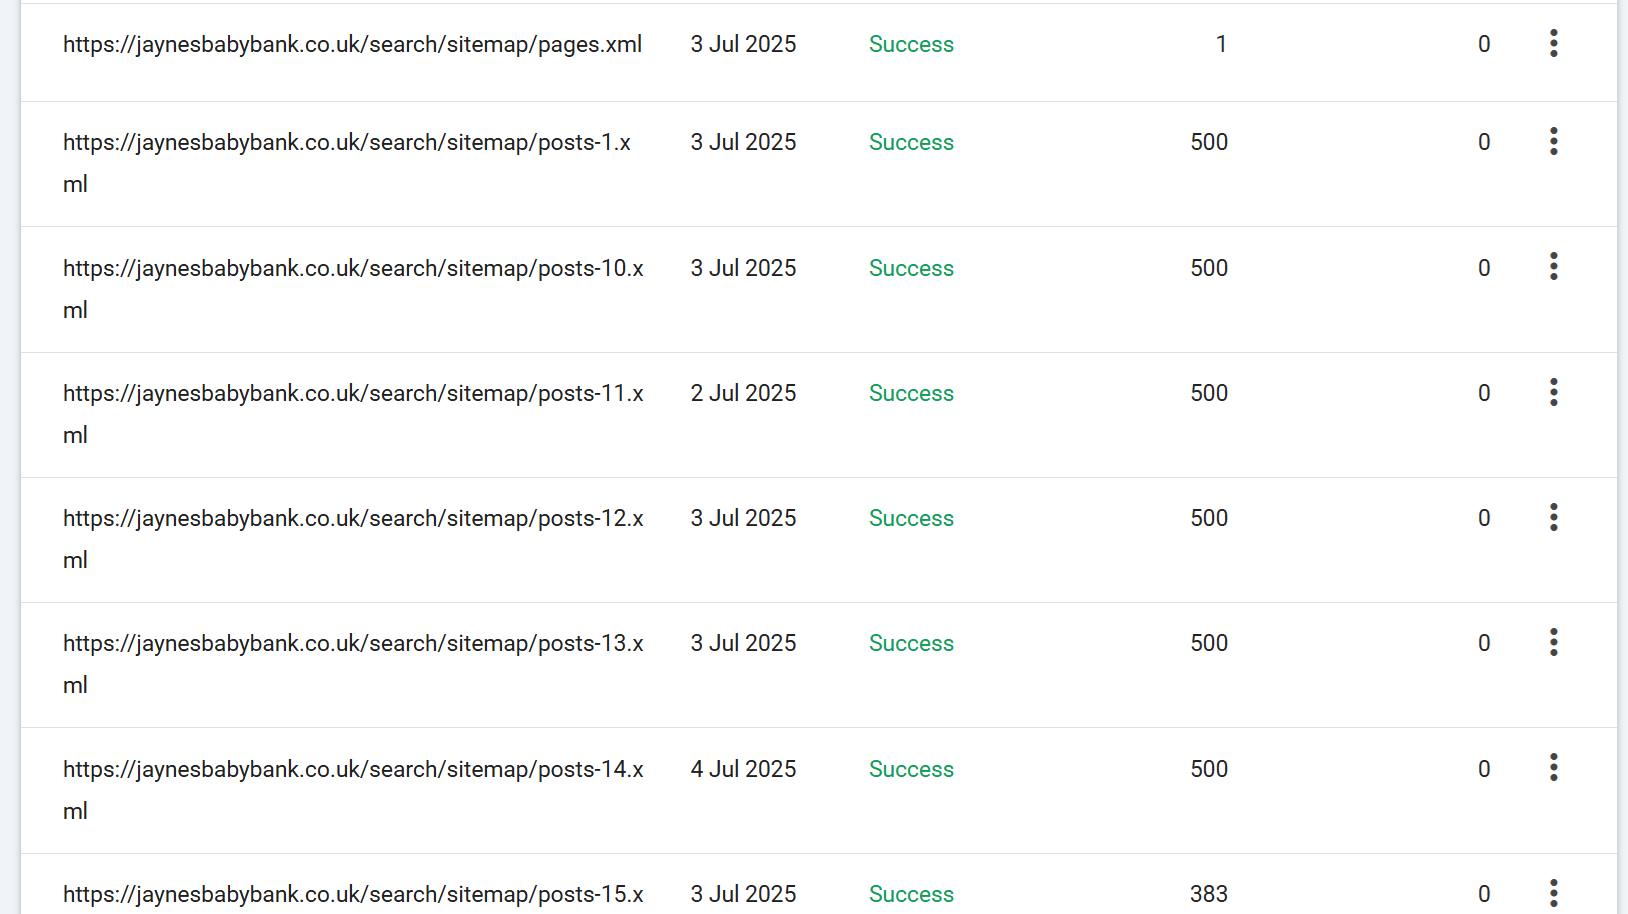Click the 0 videos value for pages.xml

(1484, 44)
